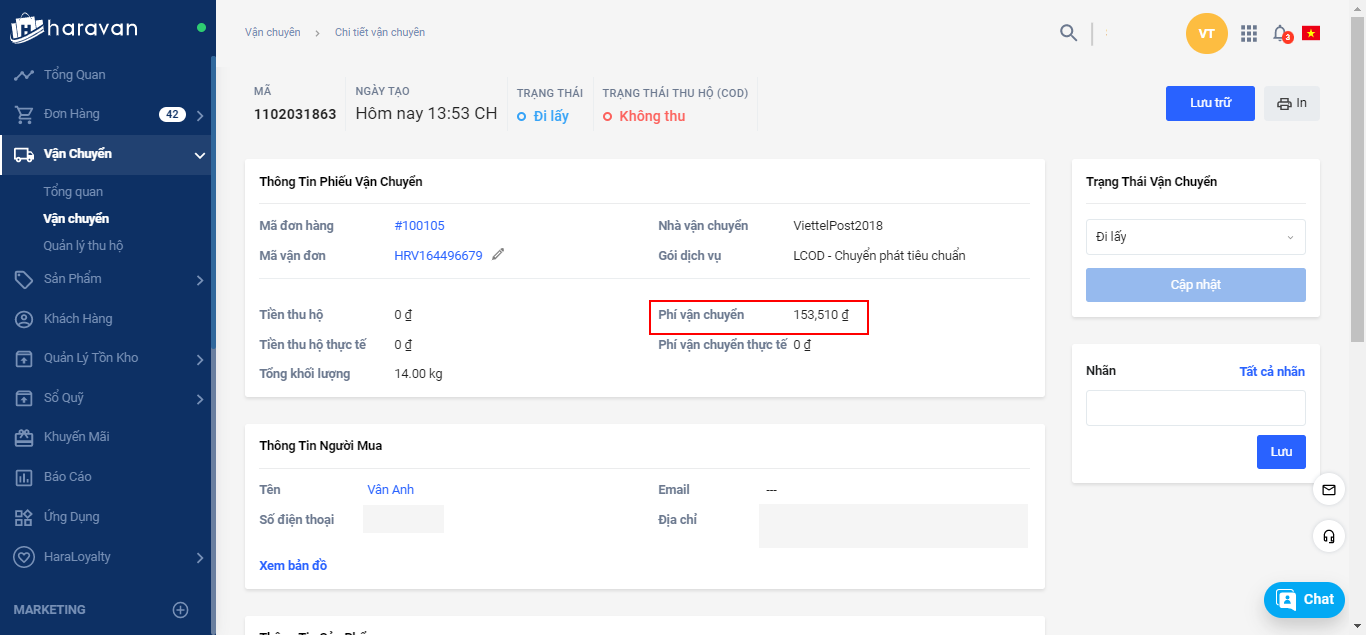Open the apps grid icon
This screenshot has width=1366, height=635.
point(1248,33)
